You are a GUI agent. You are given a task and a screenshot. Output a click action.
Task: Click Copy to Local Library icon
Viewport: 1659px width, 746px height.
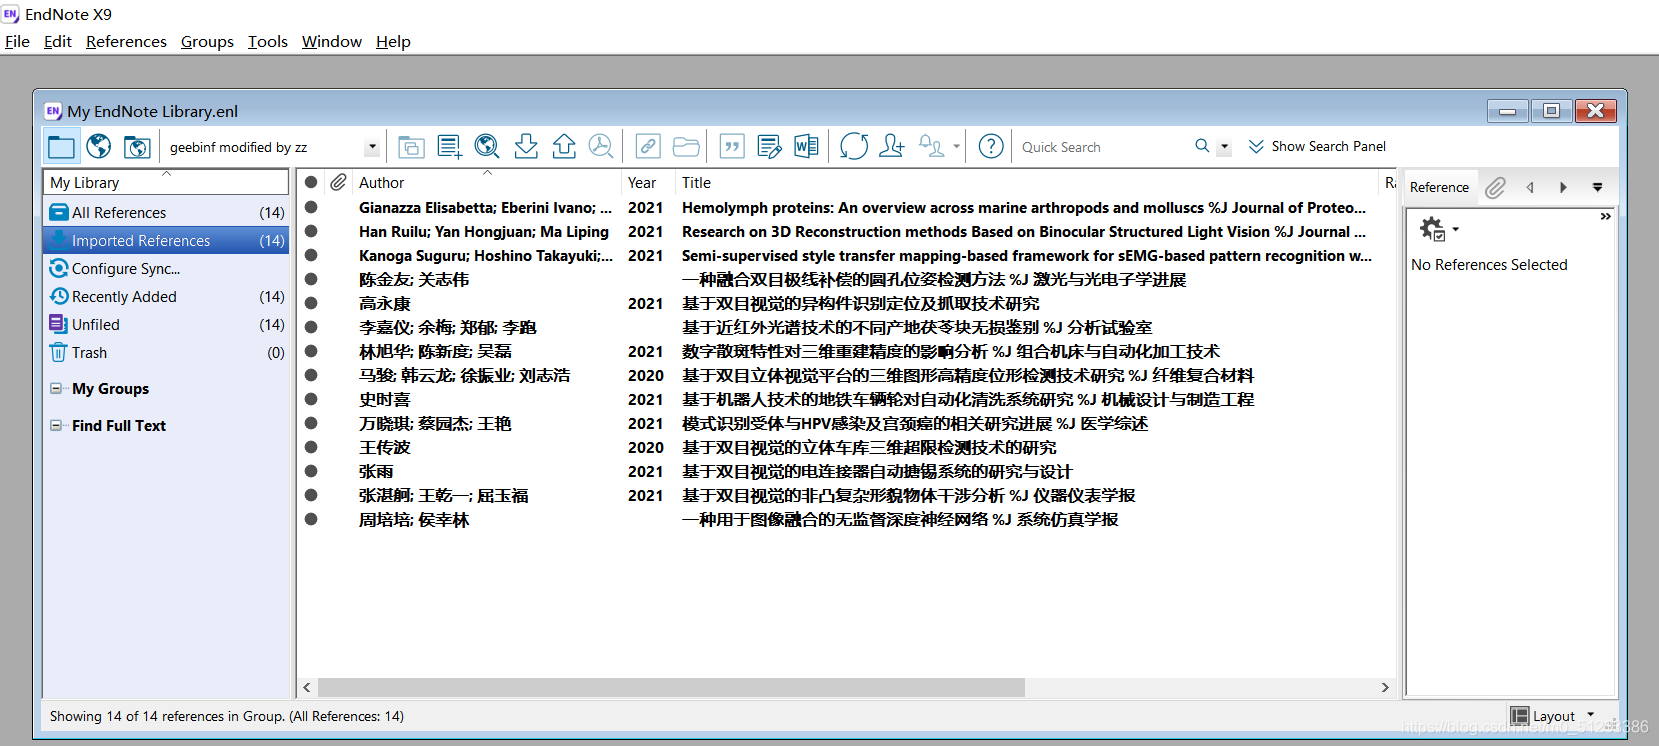coord(411,147)
